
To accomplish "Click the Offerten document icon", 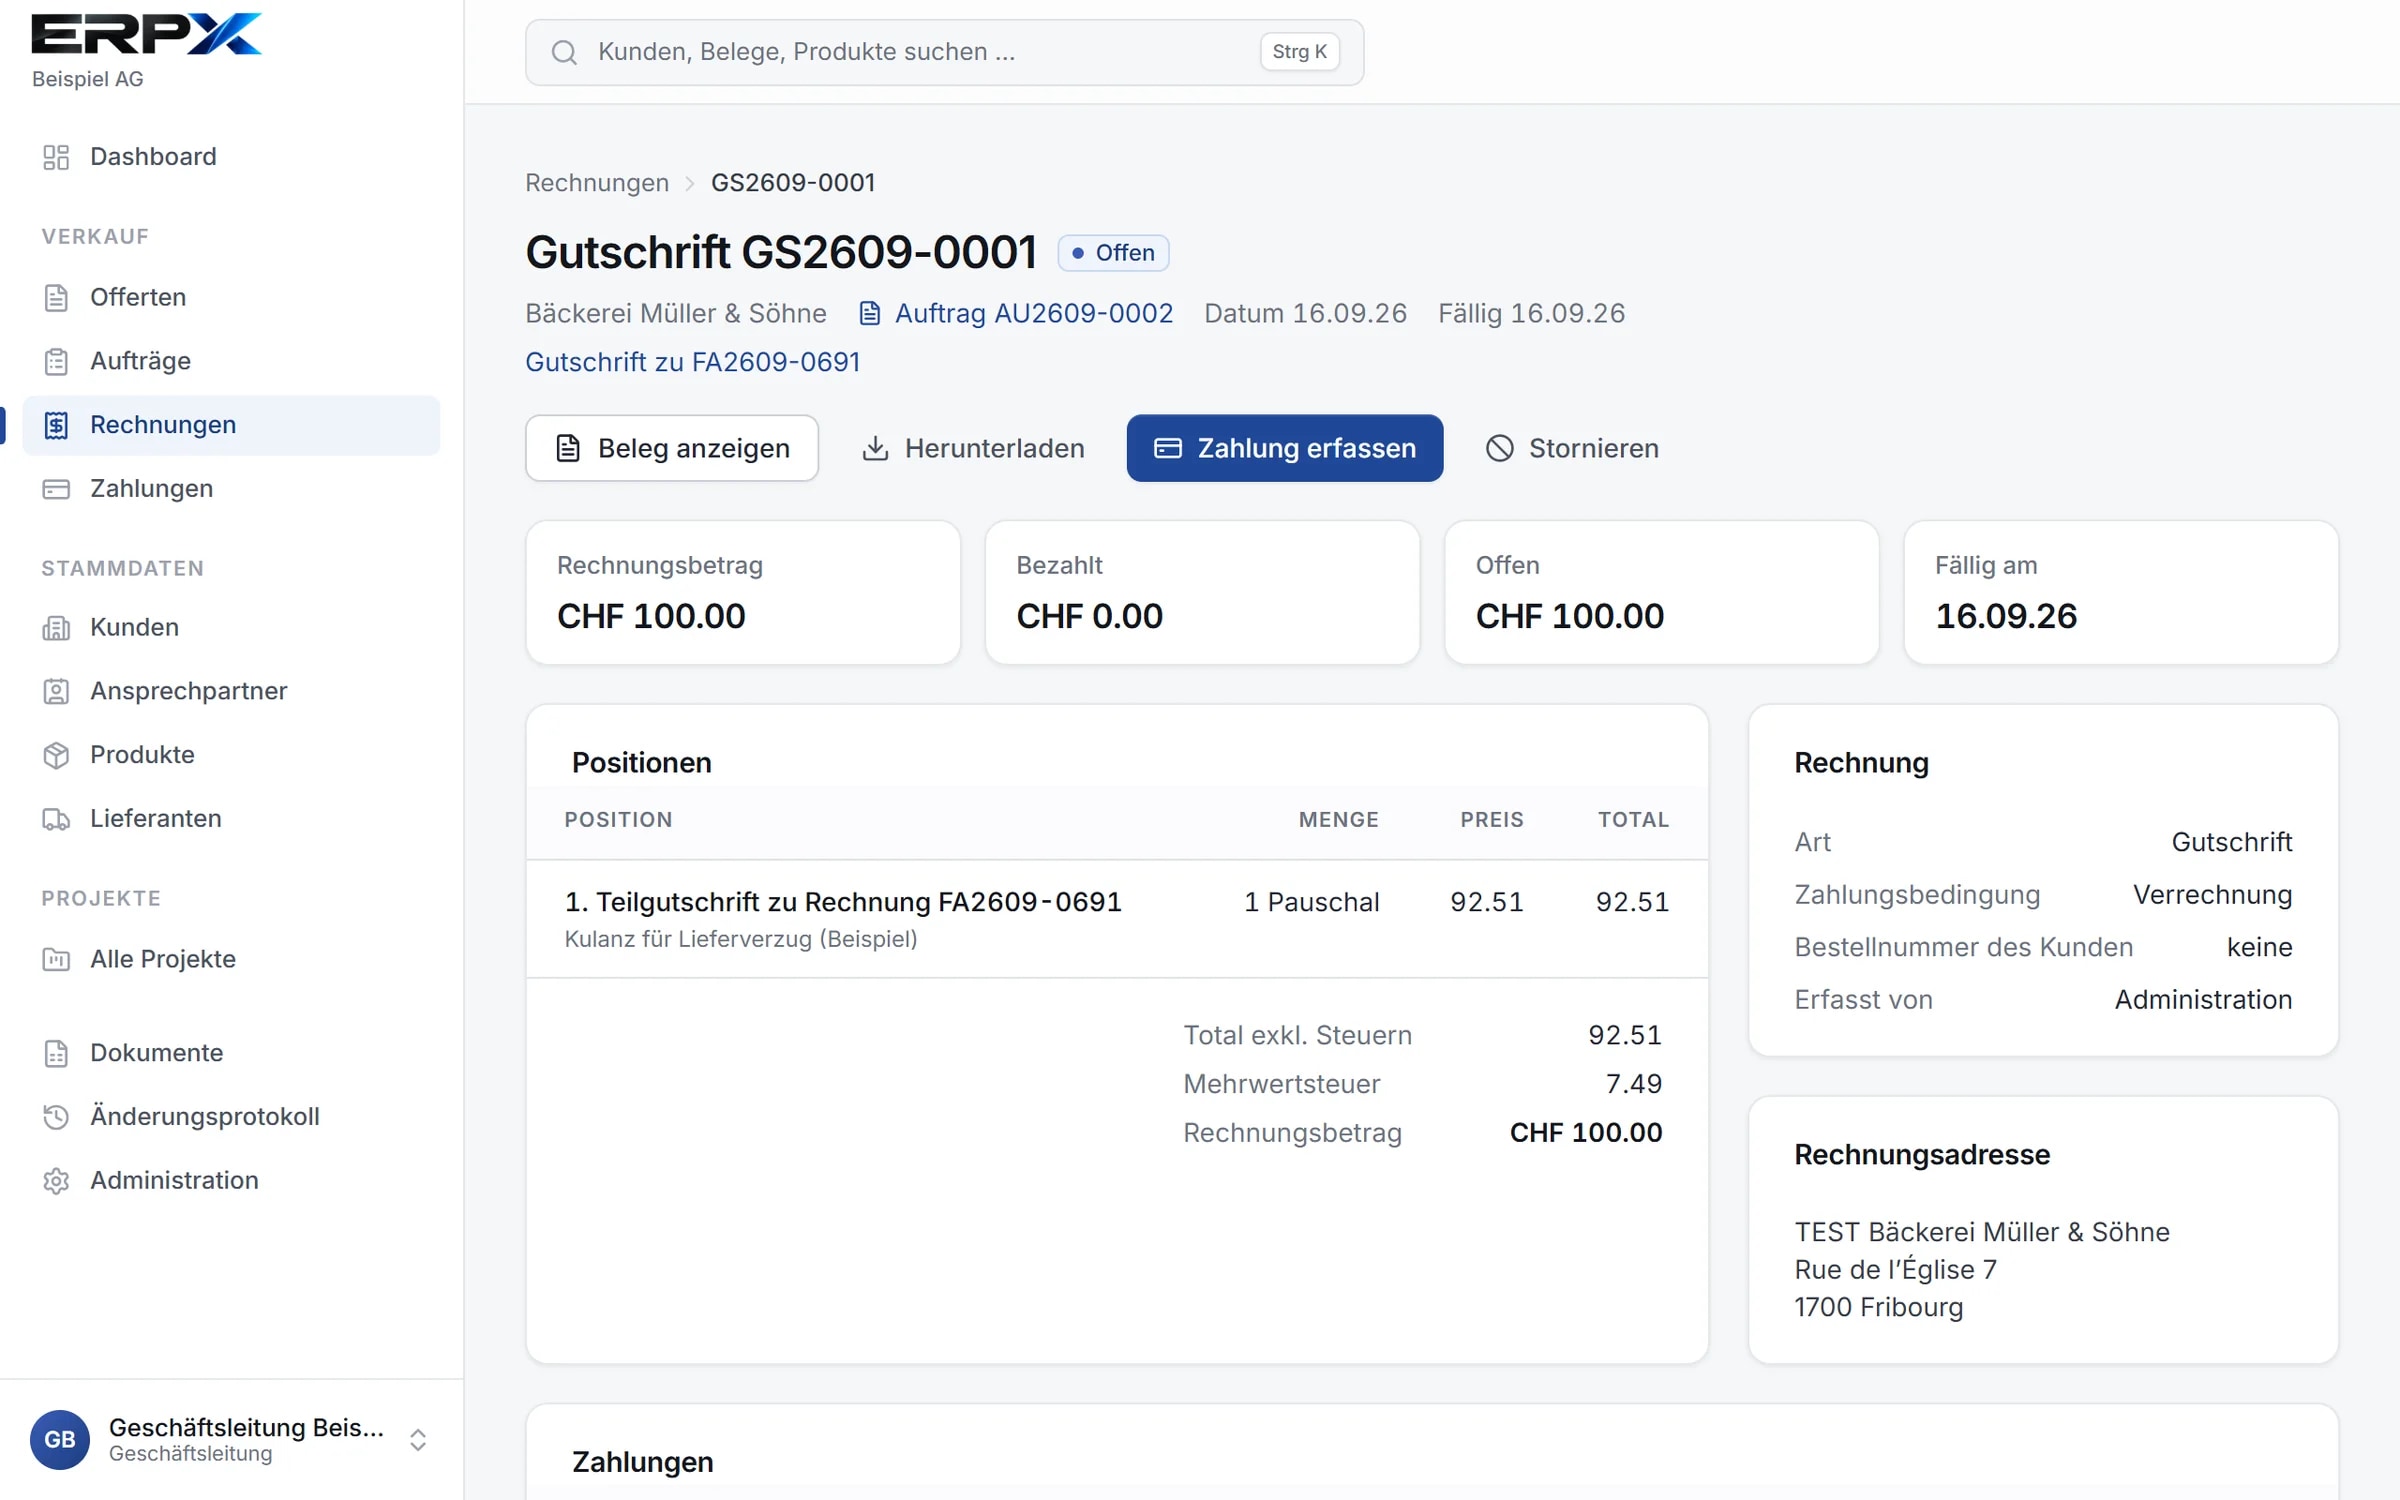I will click(56, 298).
